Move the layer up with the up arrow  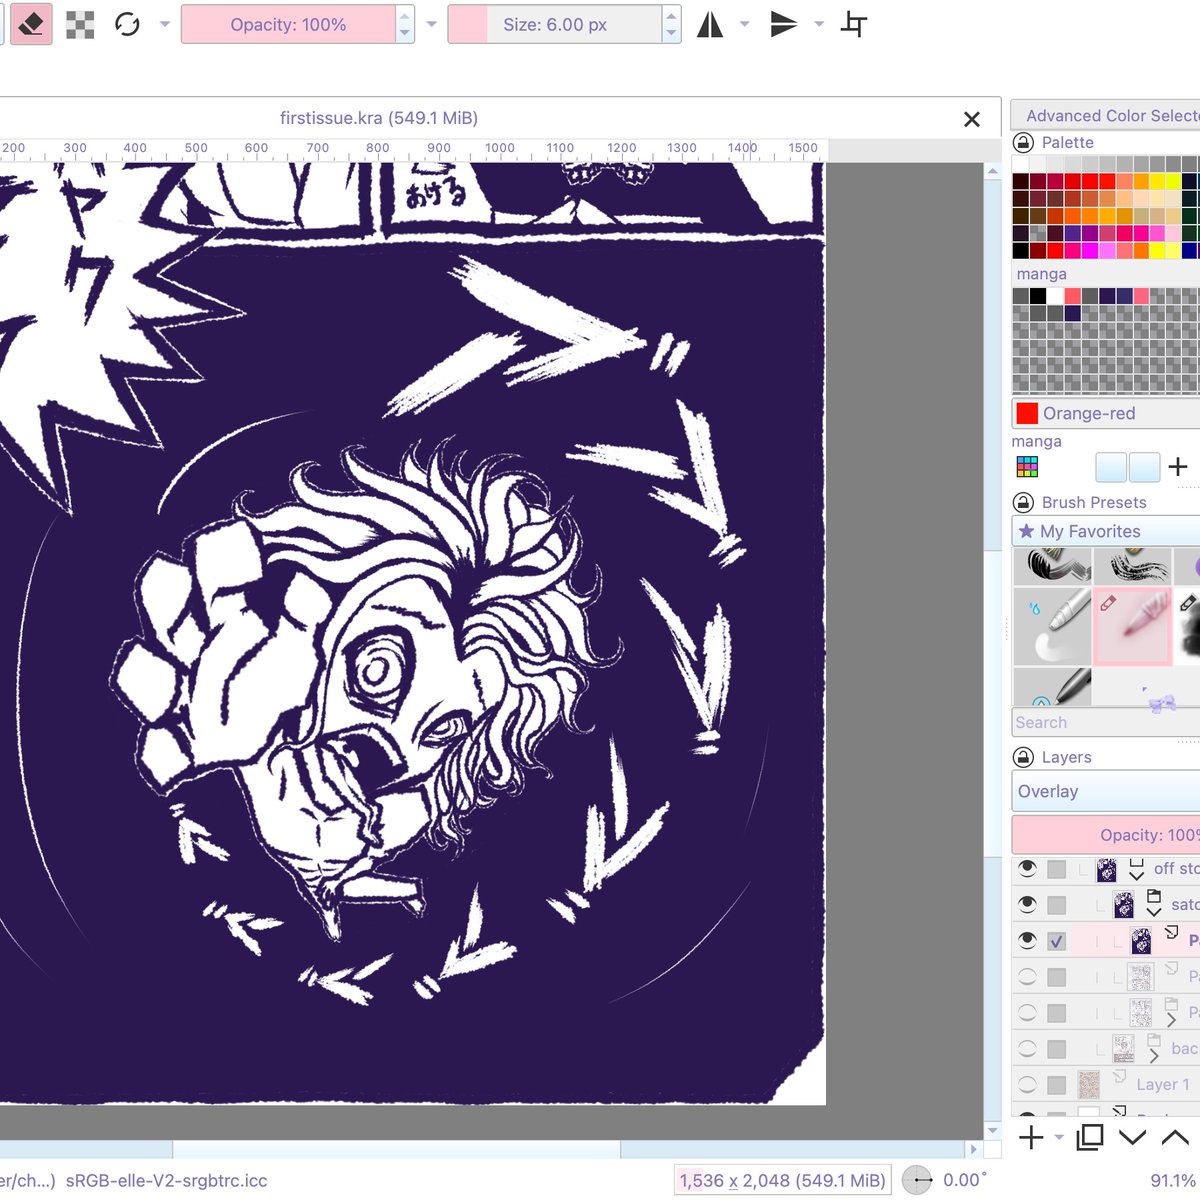click(1175, 1137)
